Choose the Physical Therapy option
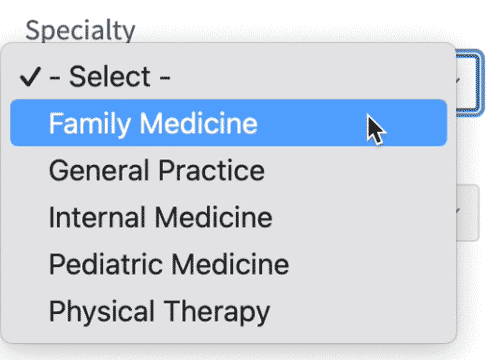This screenshot has height=360, width=500. click(x=228, y=311)
